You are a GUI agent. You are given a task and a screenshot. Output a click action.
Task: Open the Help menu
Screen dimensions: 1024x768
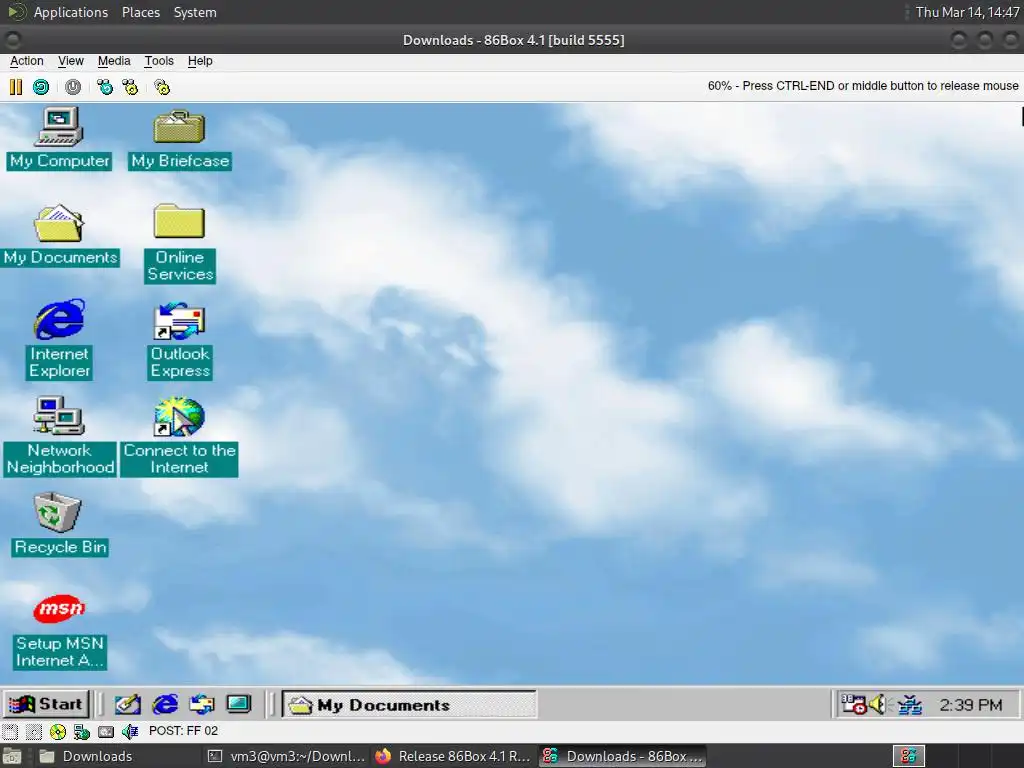[x=200, y=61]
